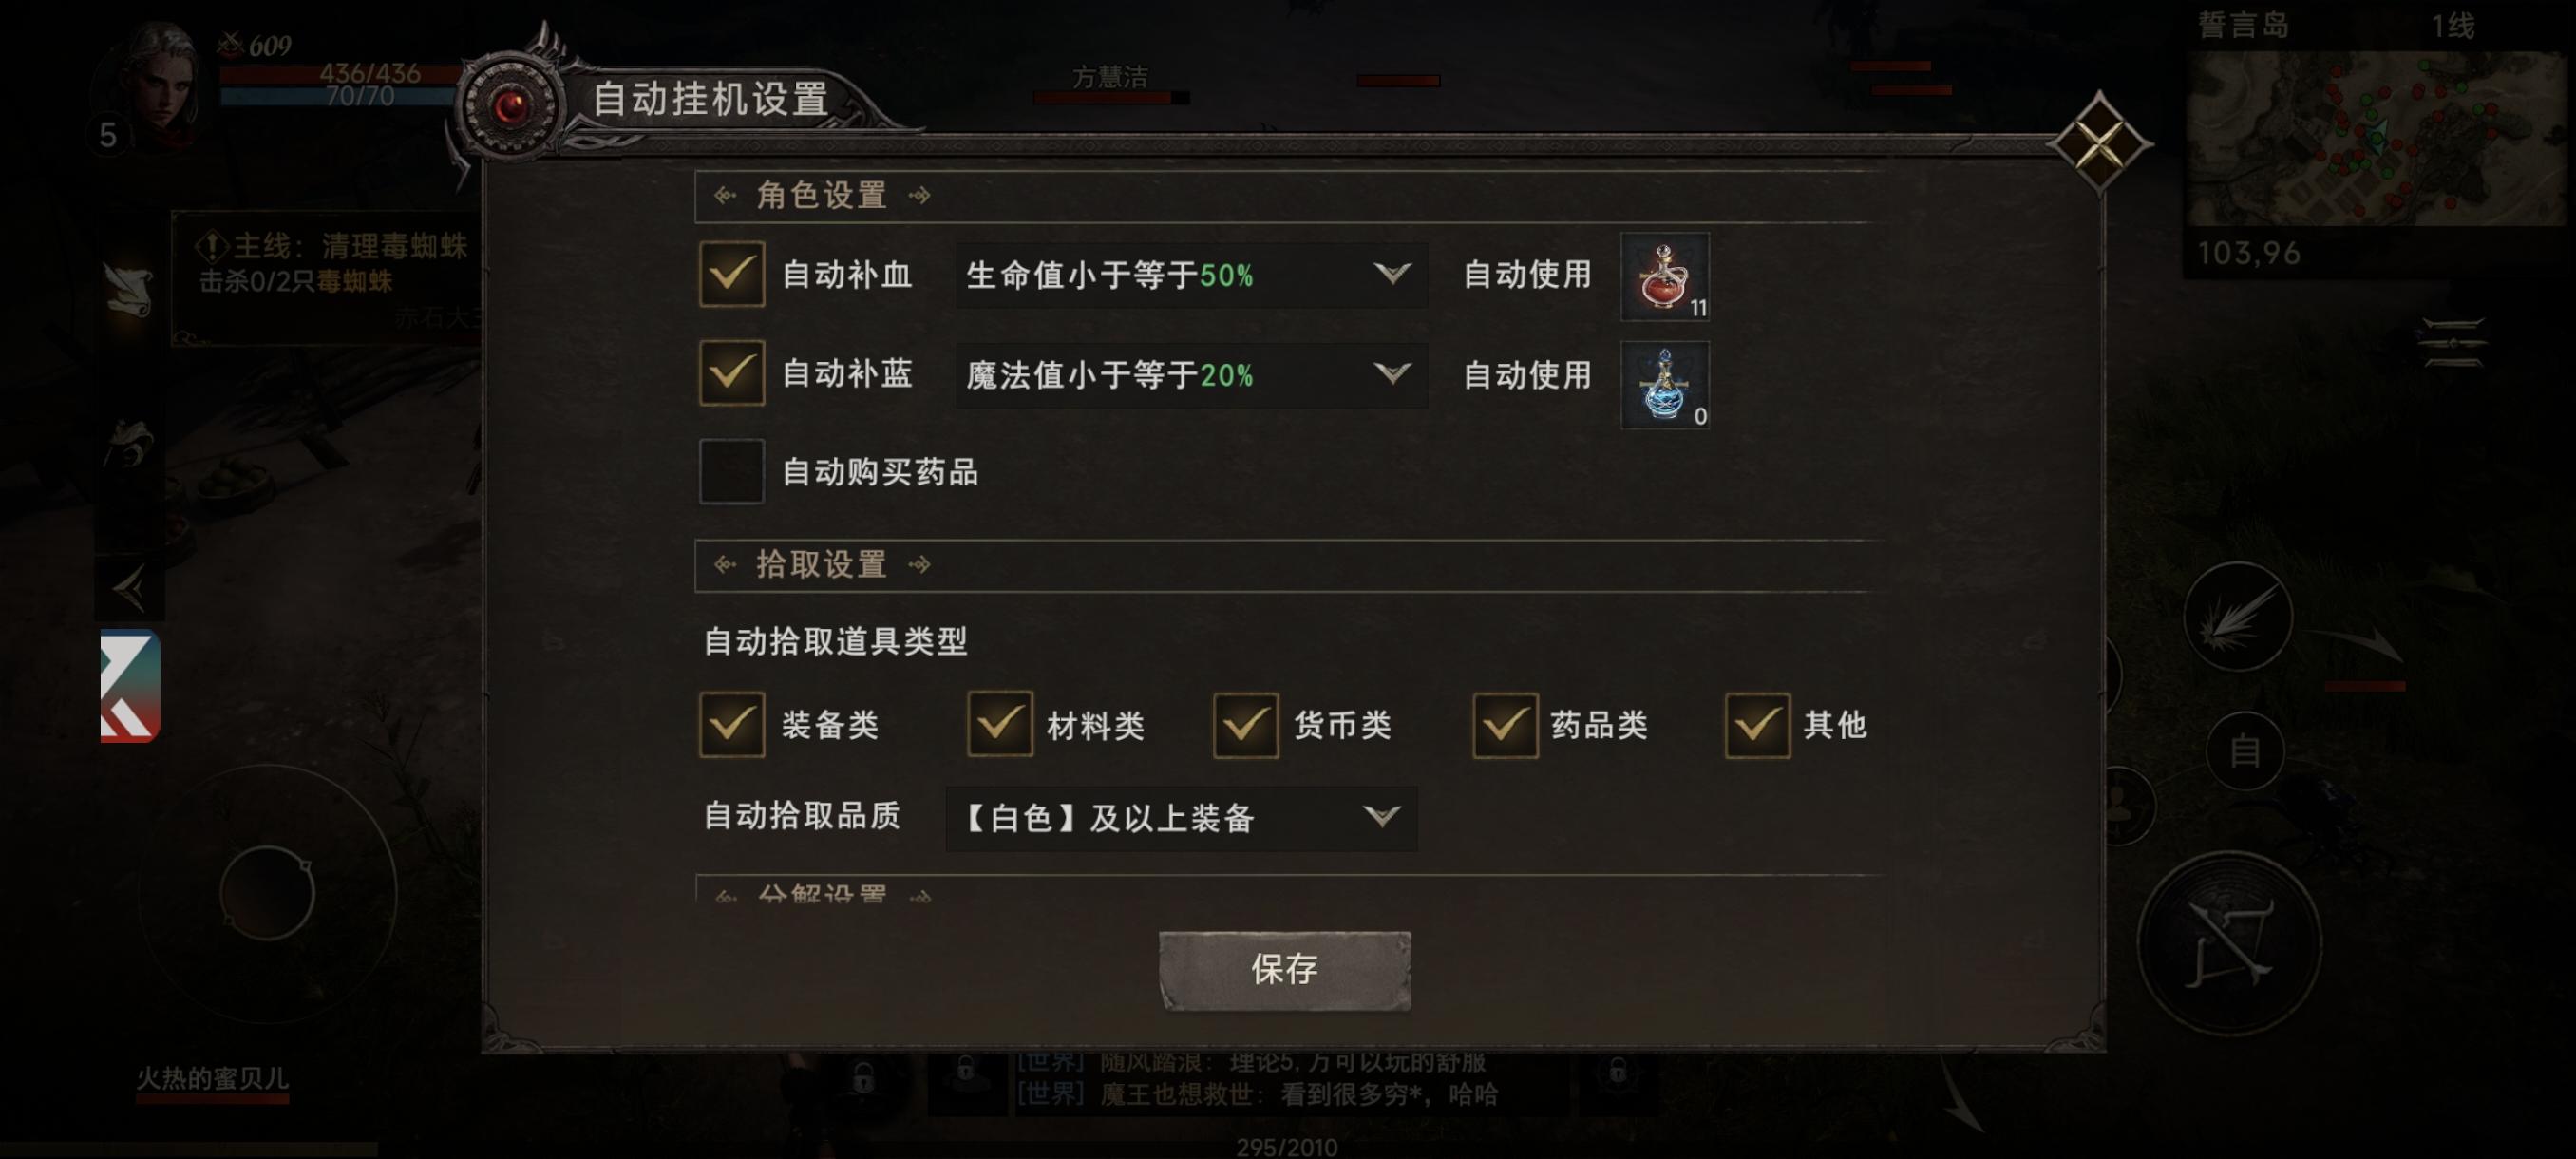Viewport: 2576px width, 1159px height.
Task: Click the red-white K app icon
Action: point(130,686)
